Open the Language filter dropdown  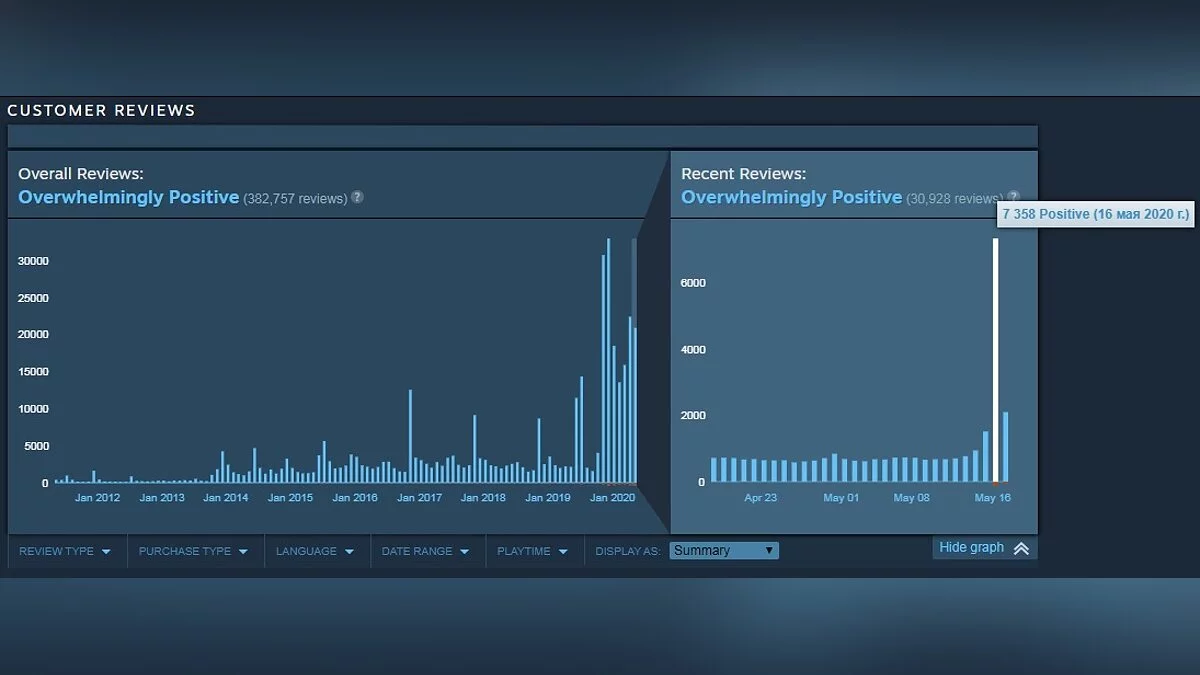[316, 551]
